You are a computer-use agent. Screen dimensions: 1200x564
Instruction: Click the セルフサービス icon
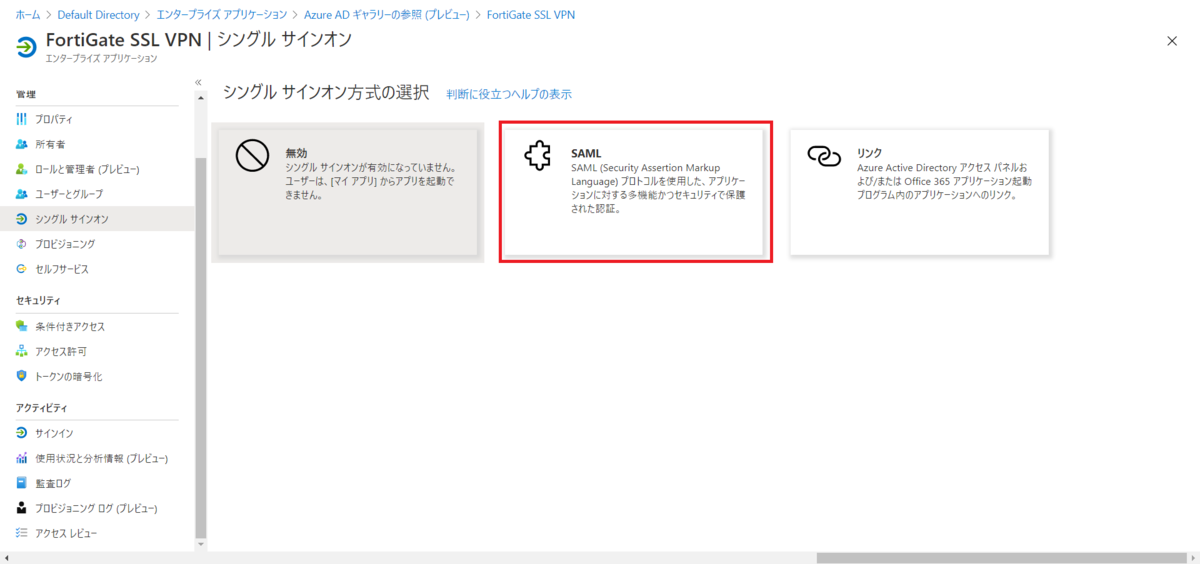(22, 269)
